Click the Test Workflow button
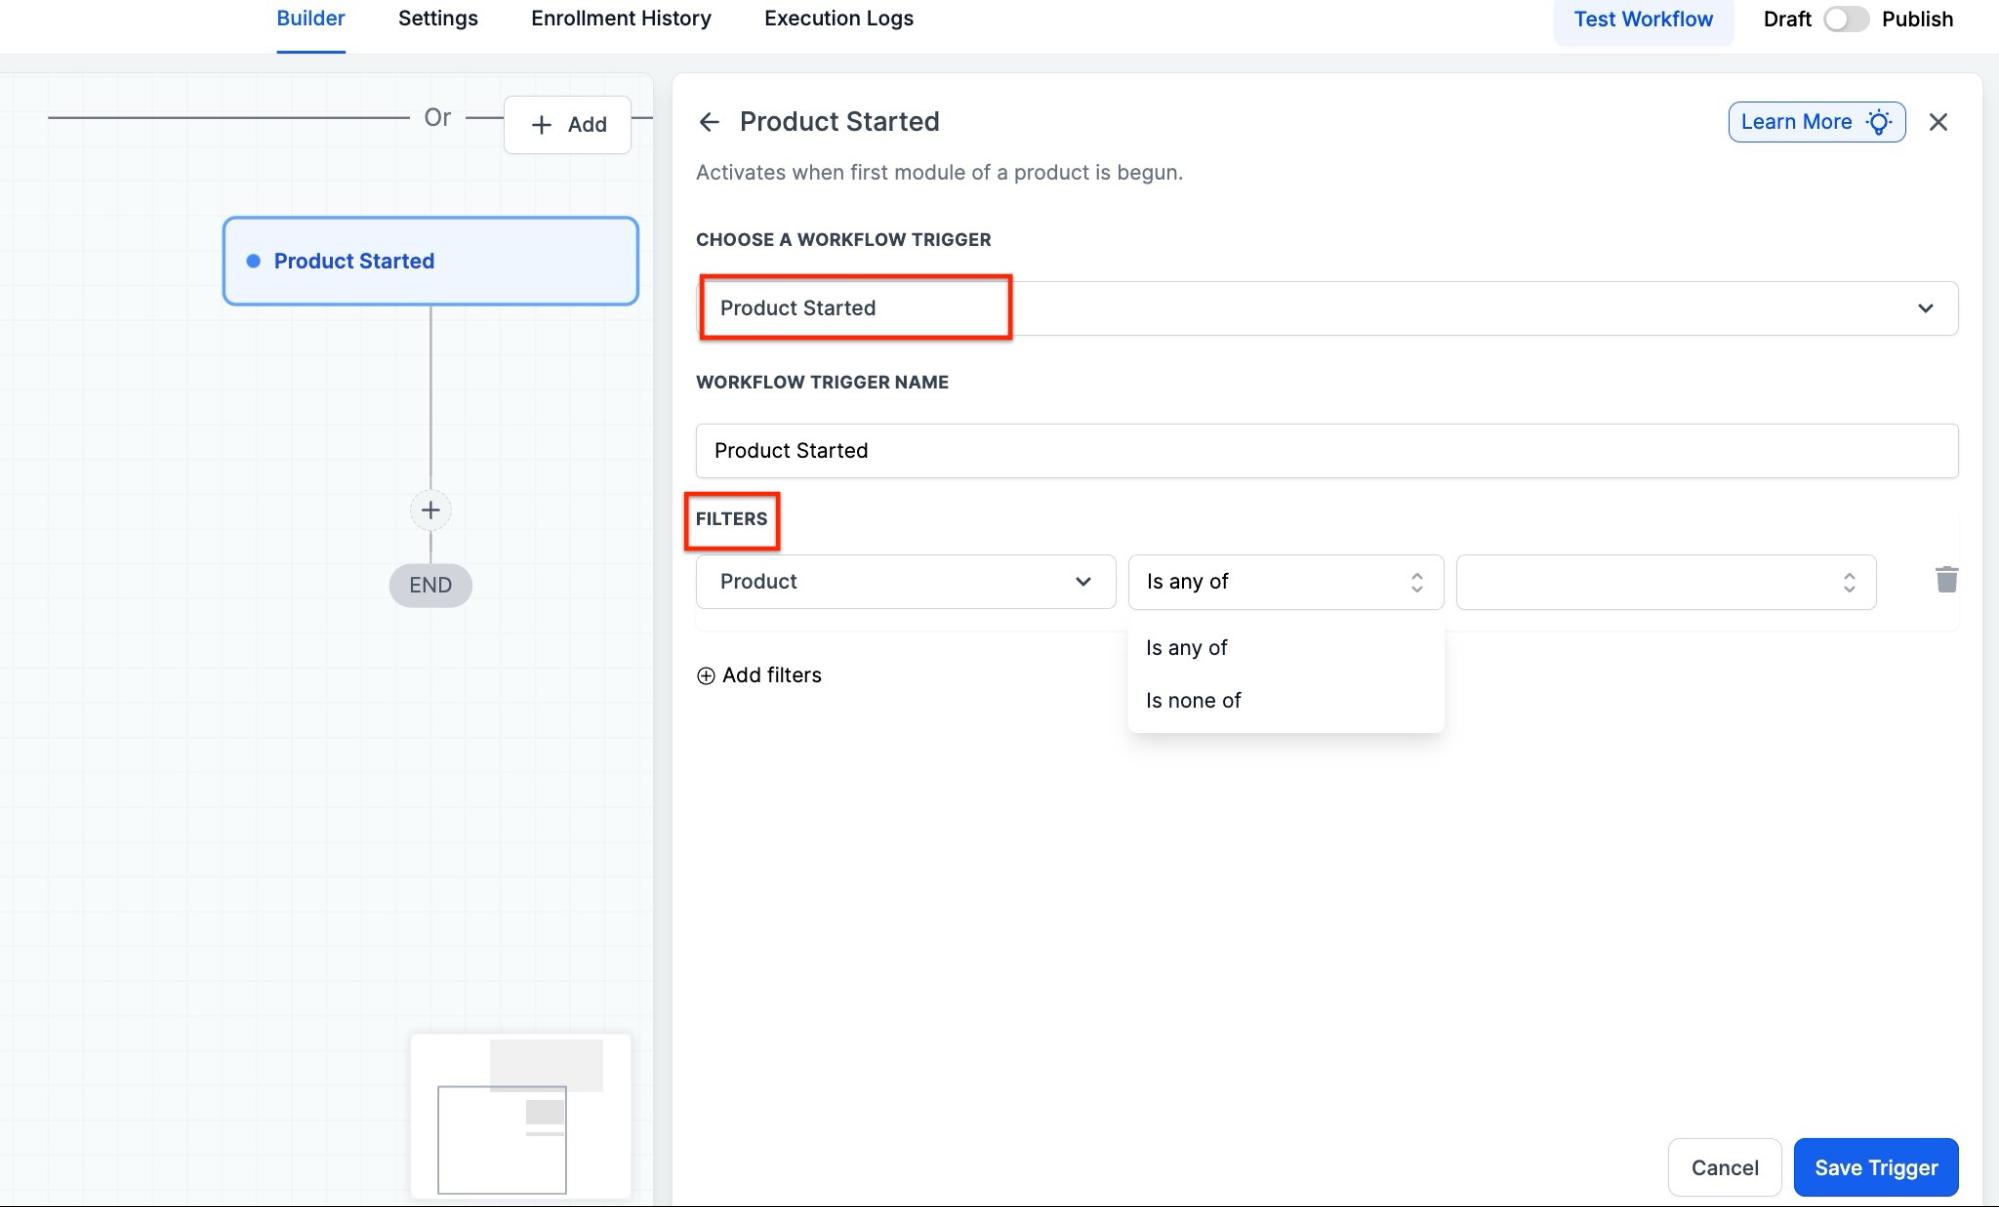Viewport: 1999px width, 1207px height. 1642,19
